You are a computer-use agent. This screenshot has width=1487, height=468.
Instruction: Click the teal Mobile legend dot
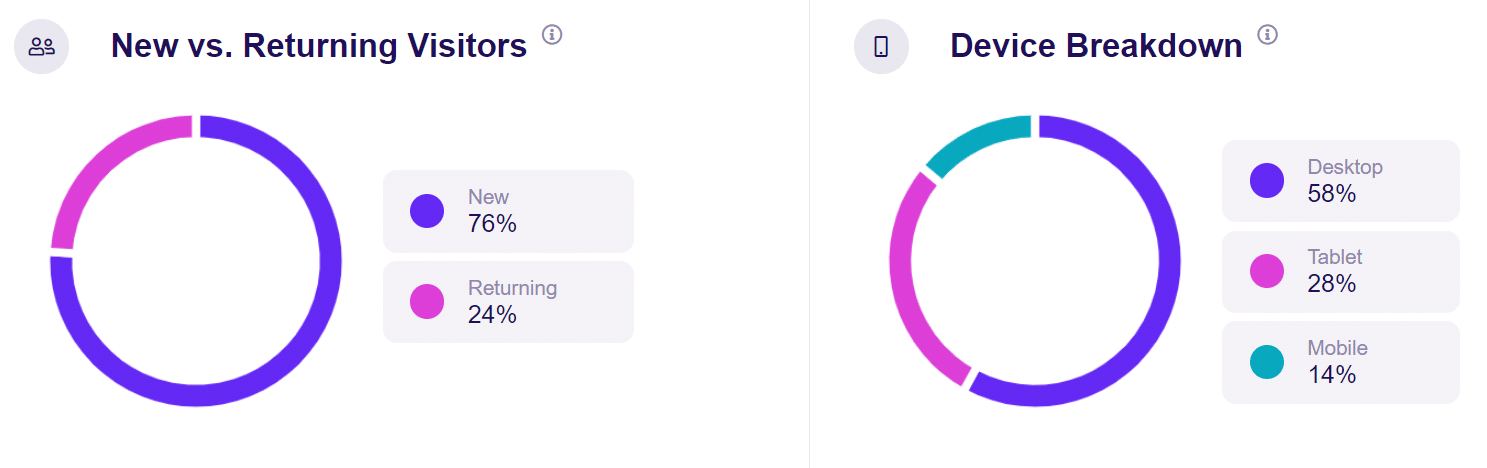pos(1267,362)
